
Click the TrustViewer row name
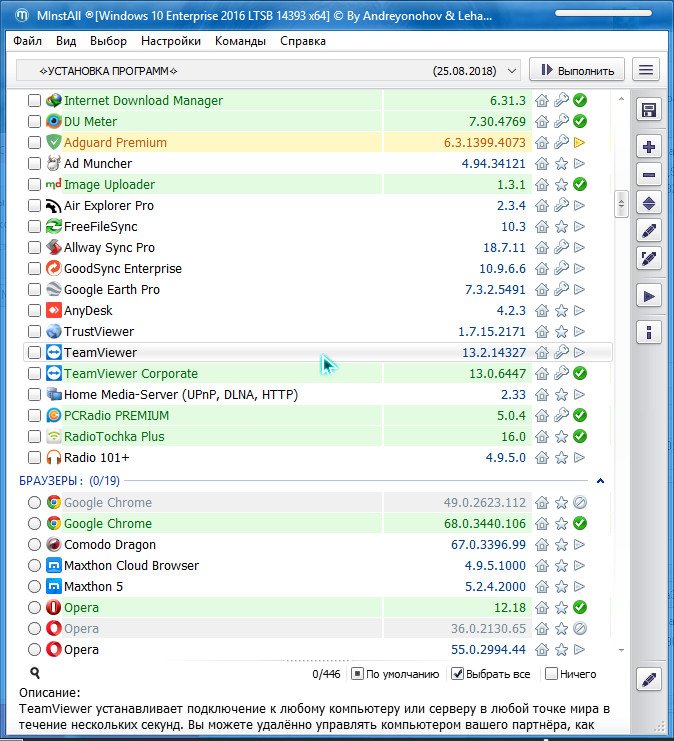tap(99, 332)
